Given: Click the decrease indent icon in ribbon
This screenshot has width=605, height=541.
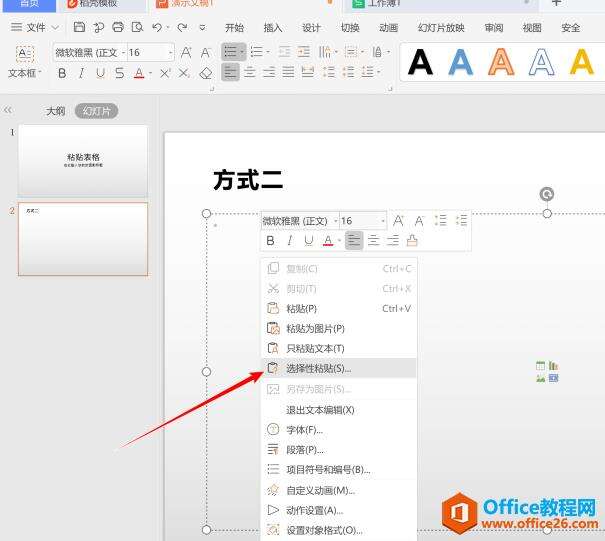Looking at the screenshot, I should click(284, 52).
